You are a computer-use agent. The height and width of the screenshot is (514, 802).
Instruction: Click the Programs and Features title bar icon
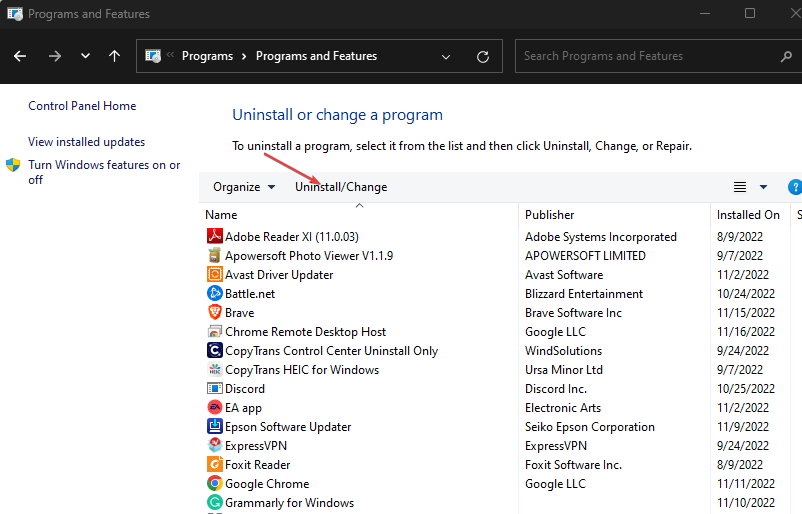(15, 14)
